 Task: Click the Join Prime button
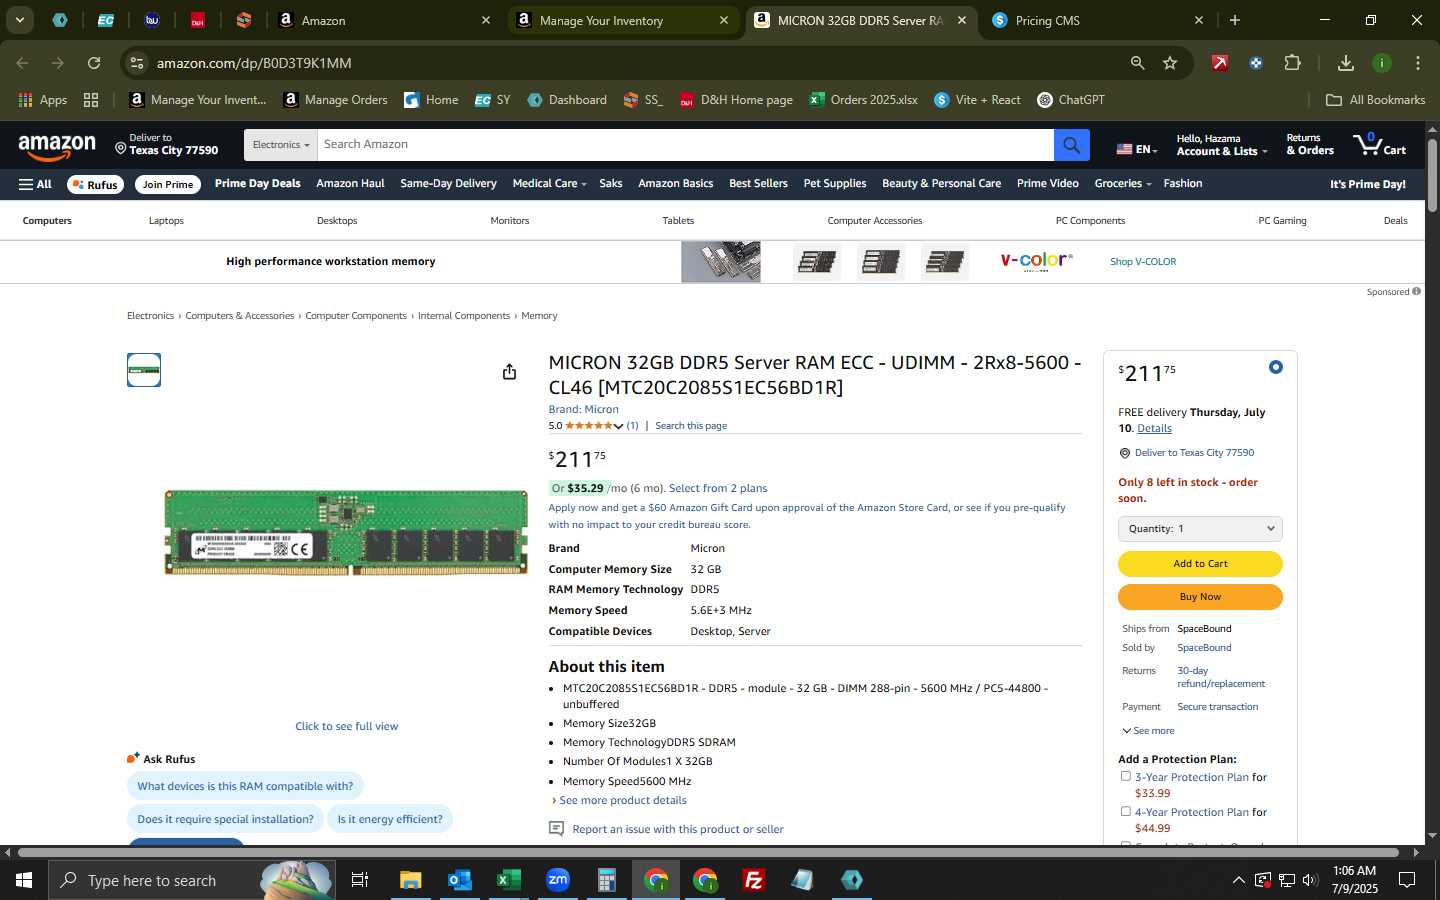(167, 184)
